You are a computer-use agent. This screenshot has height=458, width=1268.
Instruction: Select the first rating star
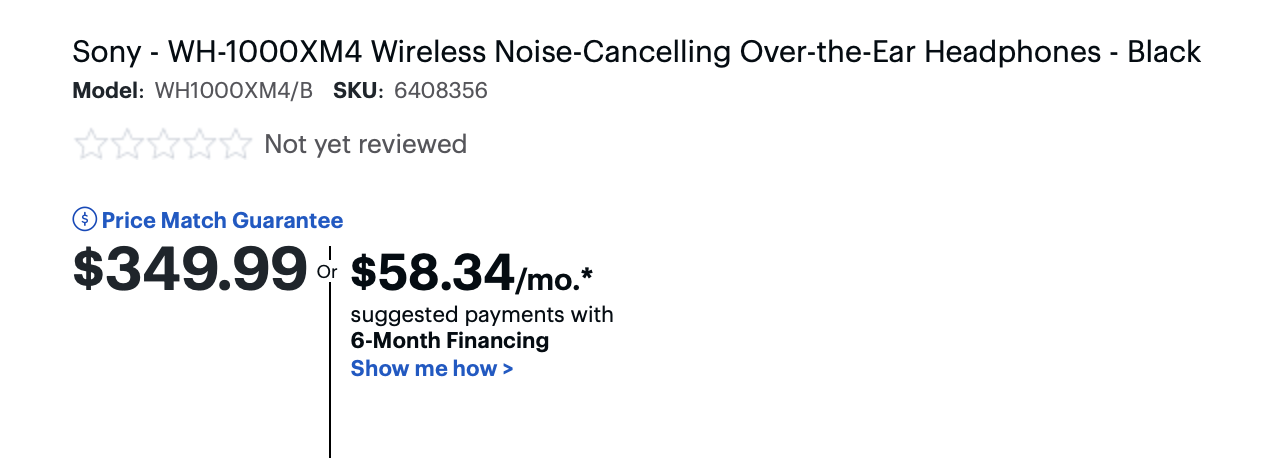(x=90, y=145)
